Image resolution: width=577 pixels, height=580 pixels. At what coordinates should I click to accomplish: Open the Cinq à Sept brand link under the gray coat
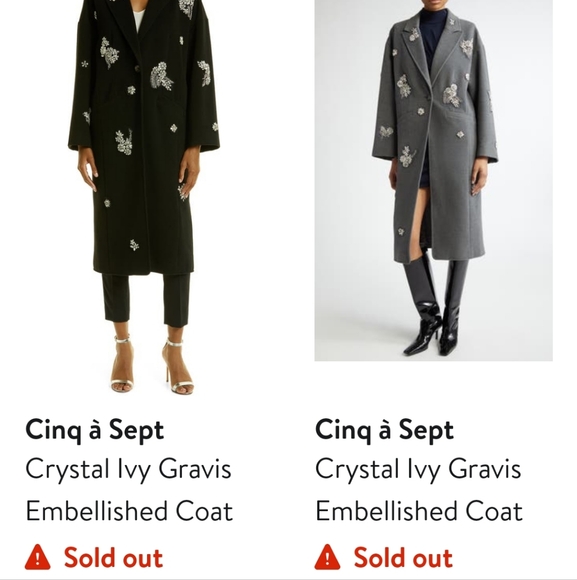[384, 430]
